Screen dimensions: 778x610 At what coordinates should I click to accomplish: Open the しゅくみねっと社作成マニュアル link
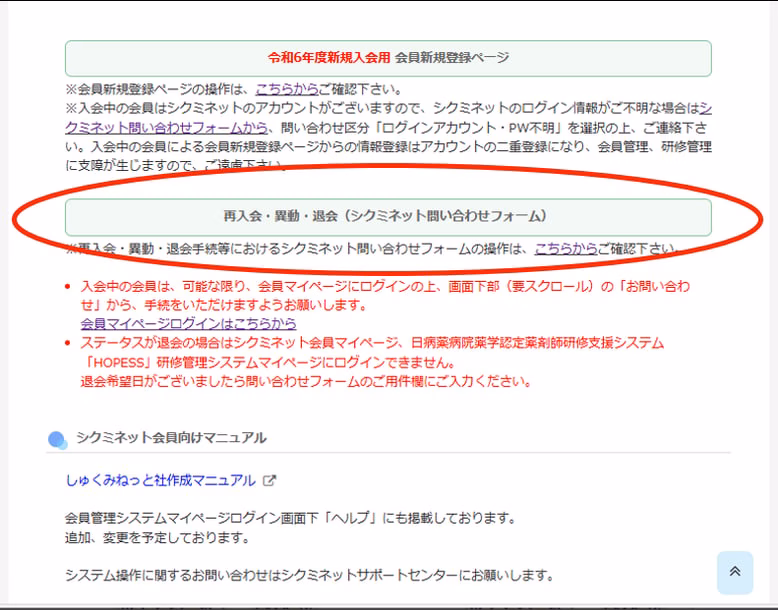pyautogui.click(x=160, y=480)
